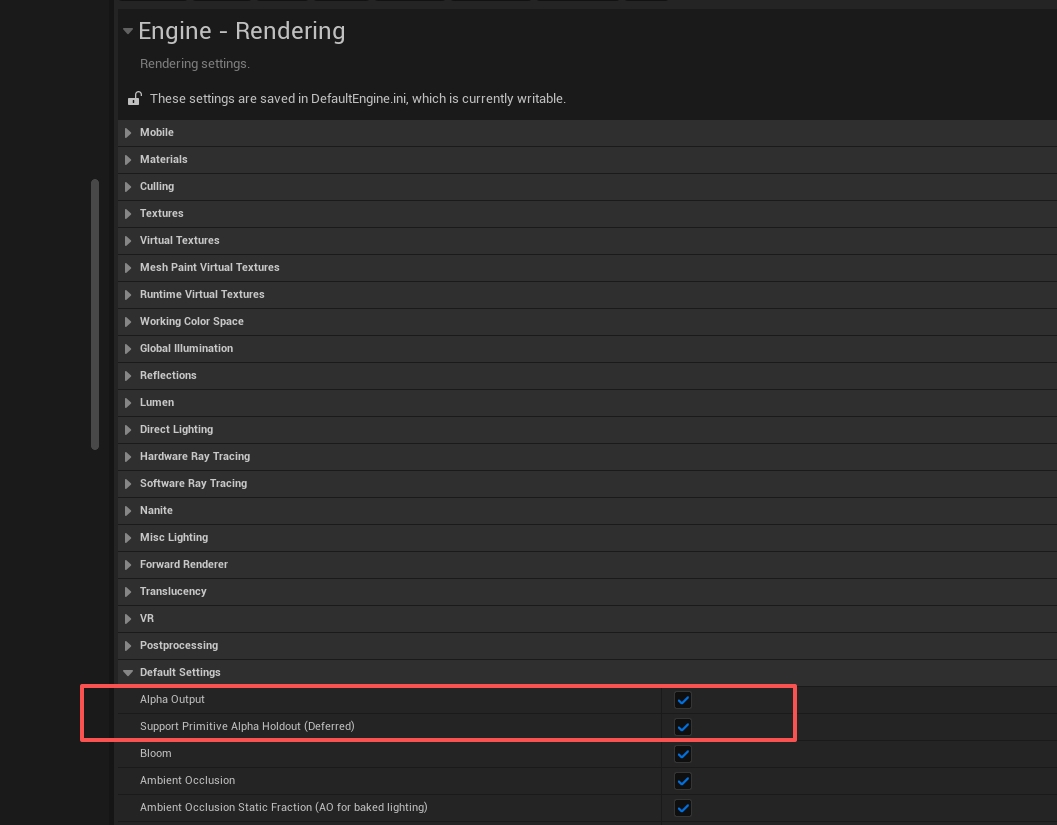
Task: Collapse the Default Settings category
Action: [128, 673]
